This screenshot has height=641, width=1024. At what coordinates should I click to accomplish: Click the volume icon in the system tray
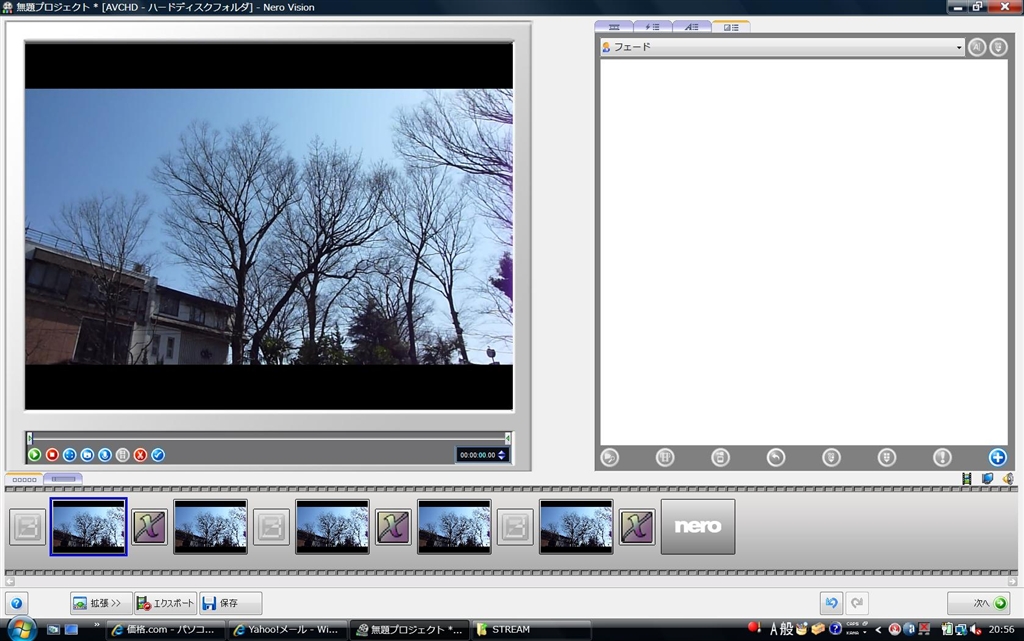[976, 630]
